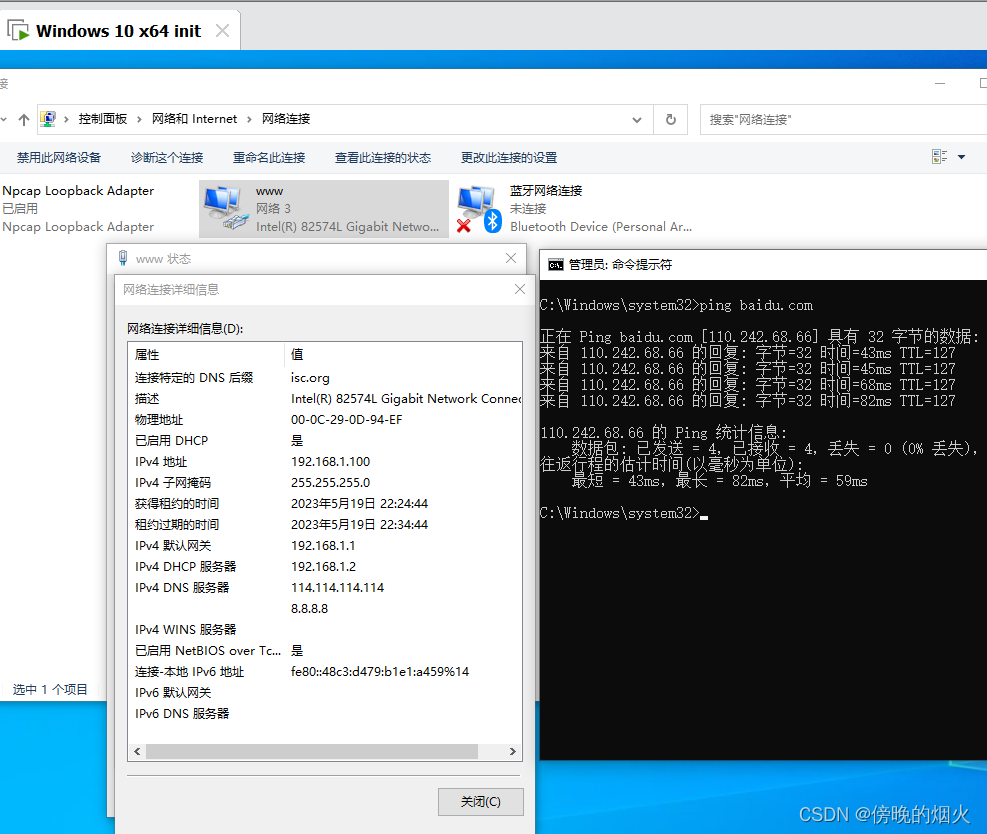
Task: Click 查看此连接的状态 on the toolbar
Action: tap(383, 156)
